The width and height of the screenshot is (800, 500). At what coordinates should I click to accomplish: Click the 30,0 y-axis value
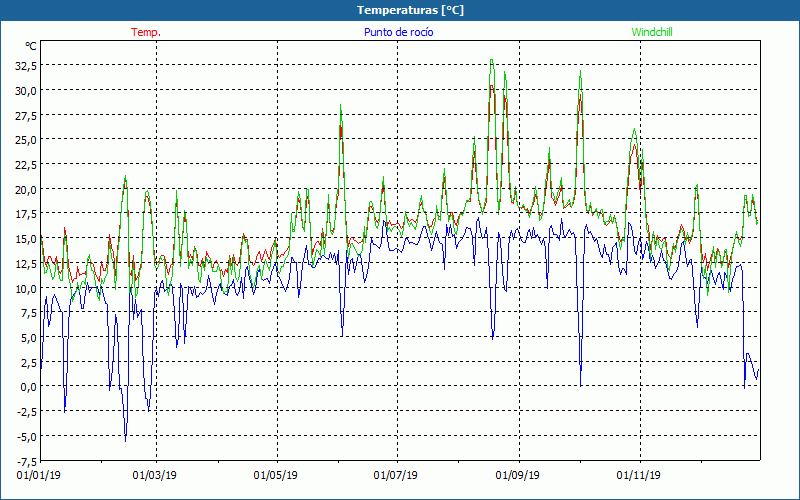[26, 90]
